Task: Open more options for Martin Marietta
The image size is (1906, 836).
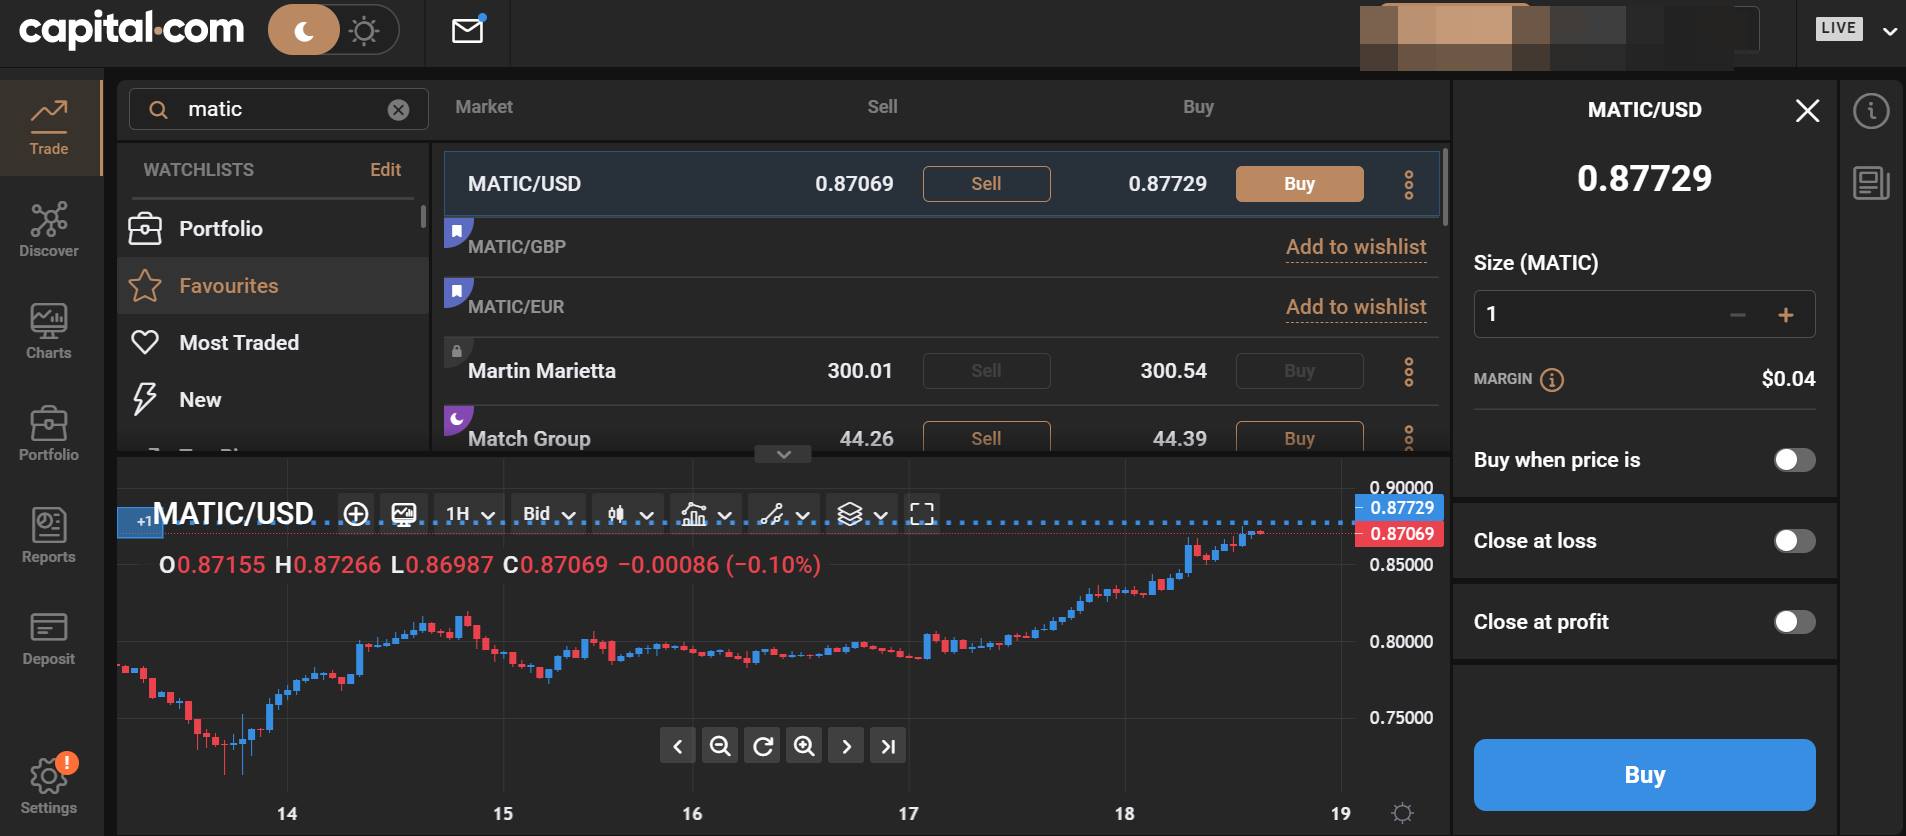Action: coord(1408,371)
